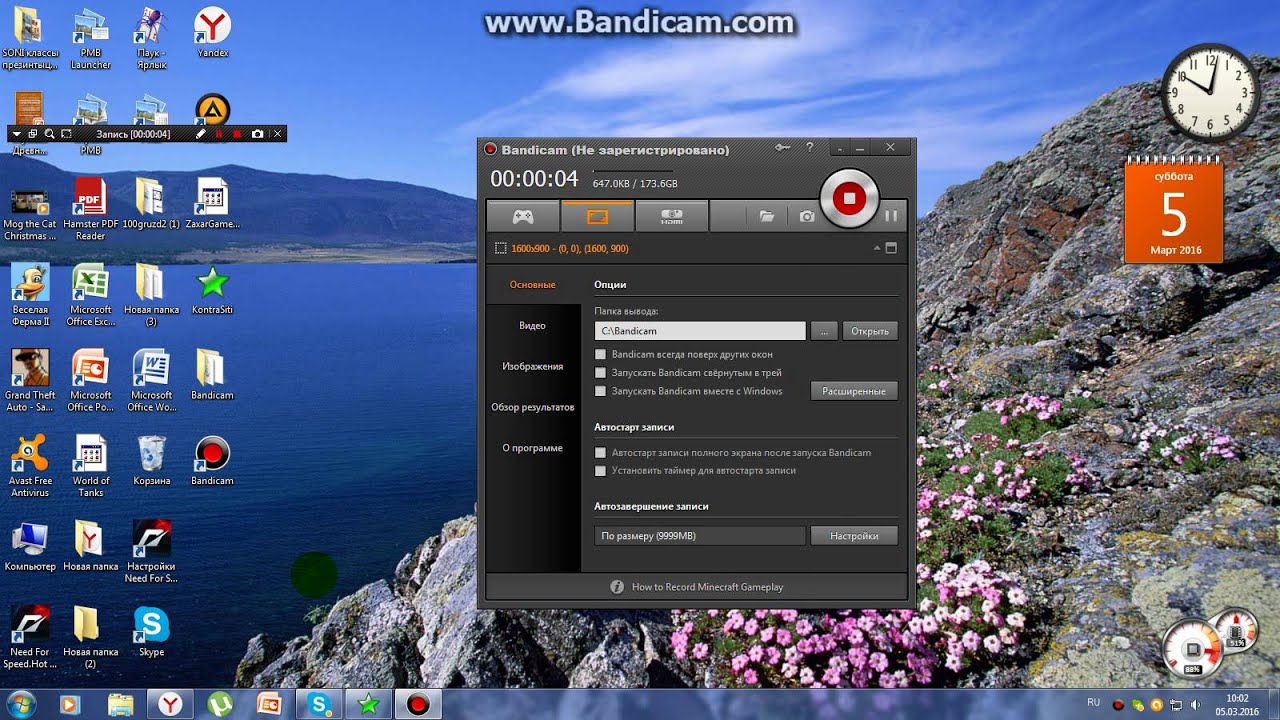Open Bandicam red-dot desktop shortcut
The image size is (1280, 720).
pos(212,461)
